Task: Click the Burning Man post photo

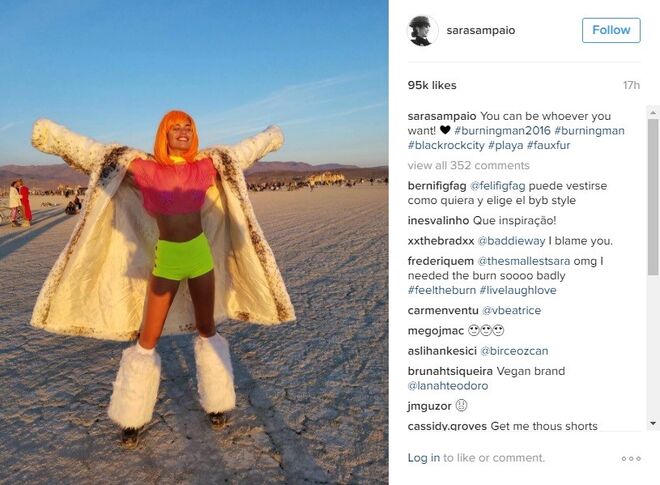Action: click(194, 242)
